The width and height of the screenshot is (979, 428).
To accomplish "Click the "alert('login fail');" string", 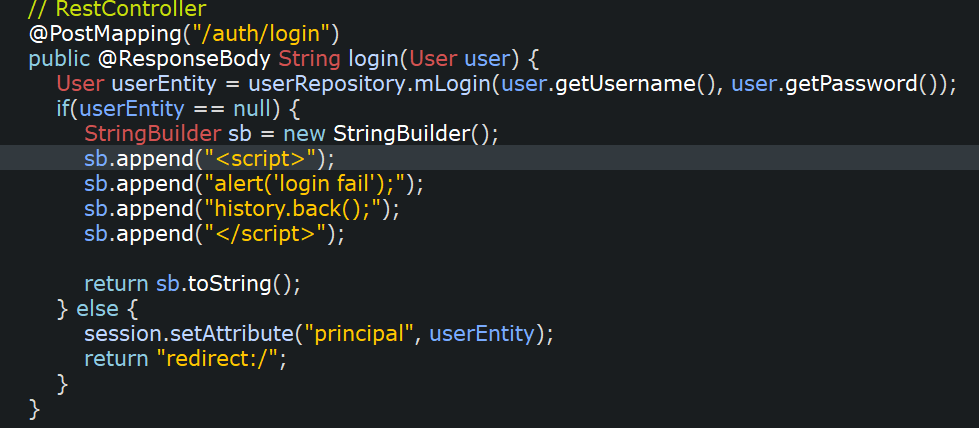I will (303, 184).
